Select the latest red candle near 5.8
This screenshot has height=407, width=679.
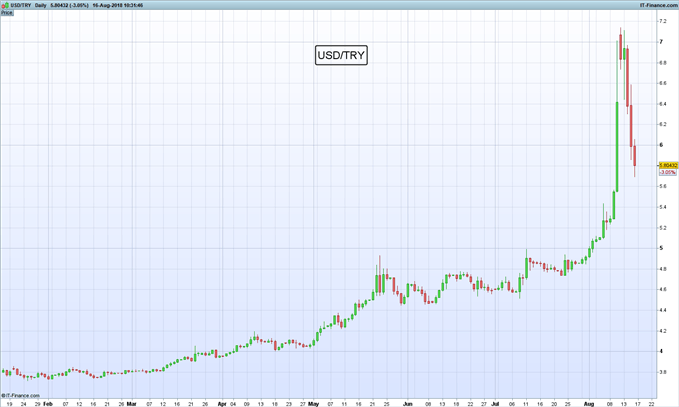coord(634,156)
